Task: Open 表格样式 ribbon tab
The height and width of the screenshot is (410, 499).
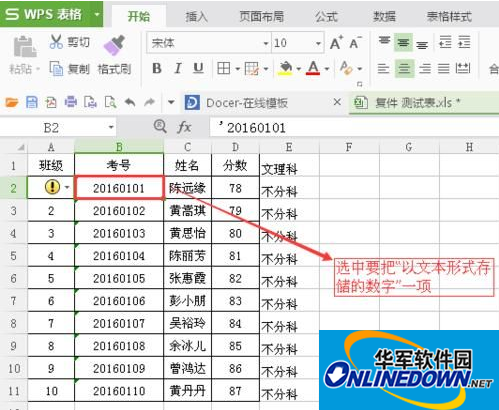Action: point(449,16)
